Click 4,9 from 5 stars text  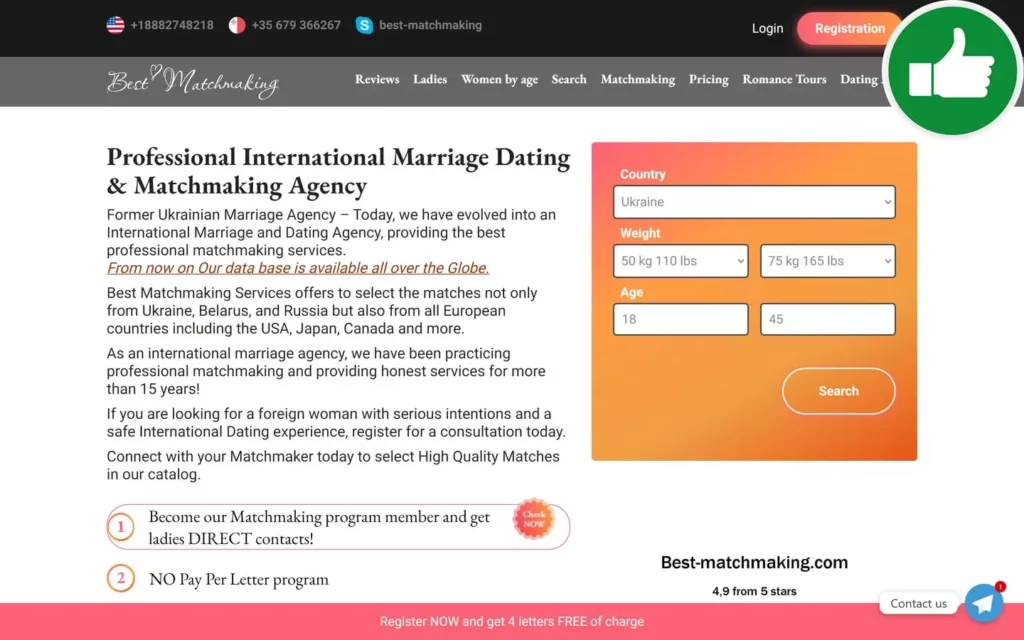coord(754,591)
